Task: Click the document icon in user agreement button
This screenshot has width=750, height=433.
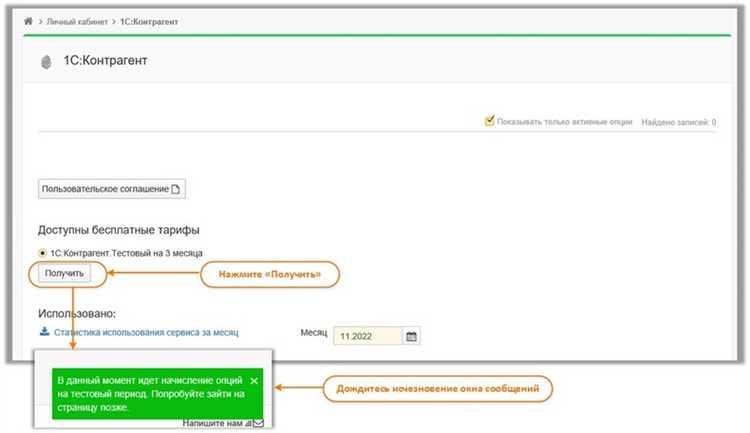Action: coord(176,189)
